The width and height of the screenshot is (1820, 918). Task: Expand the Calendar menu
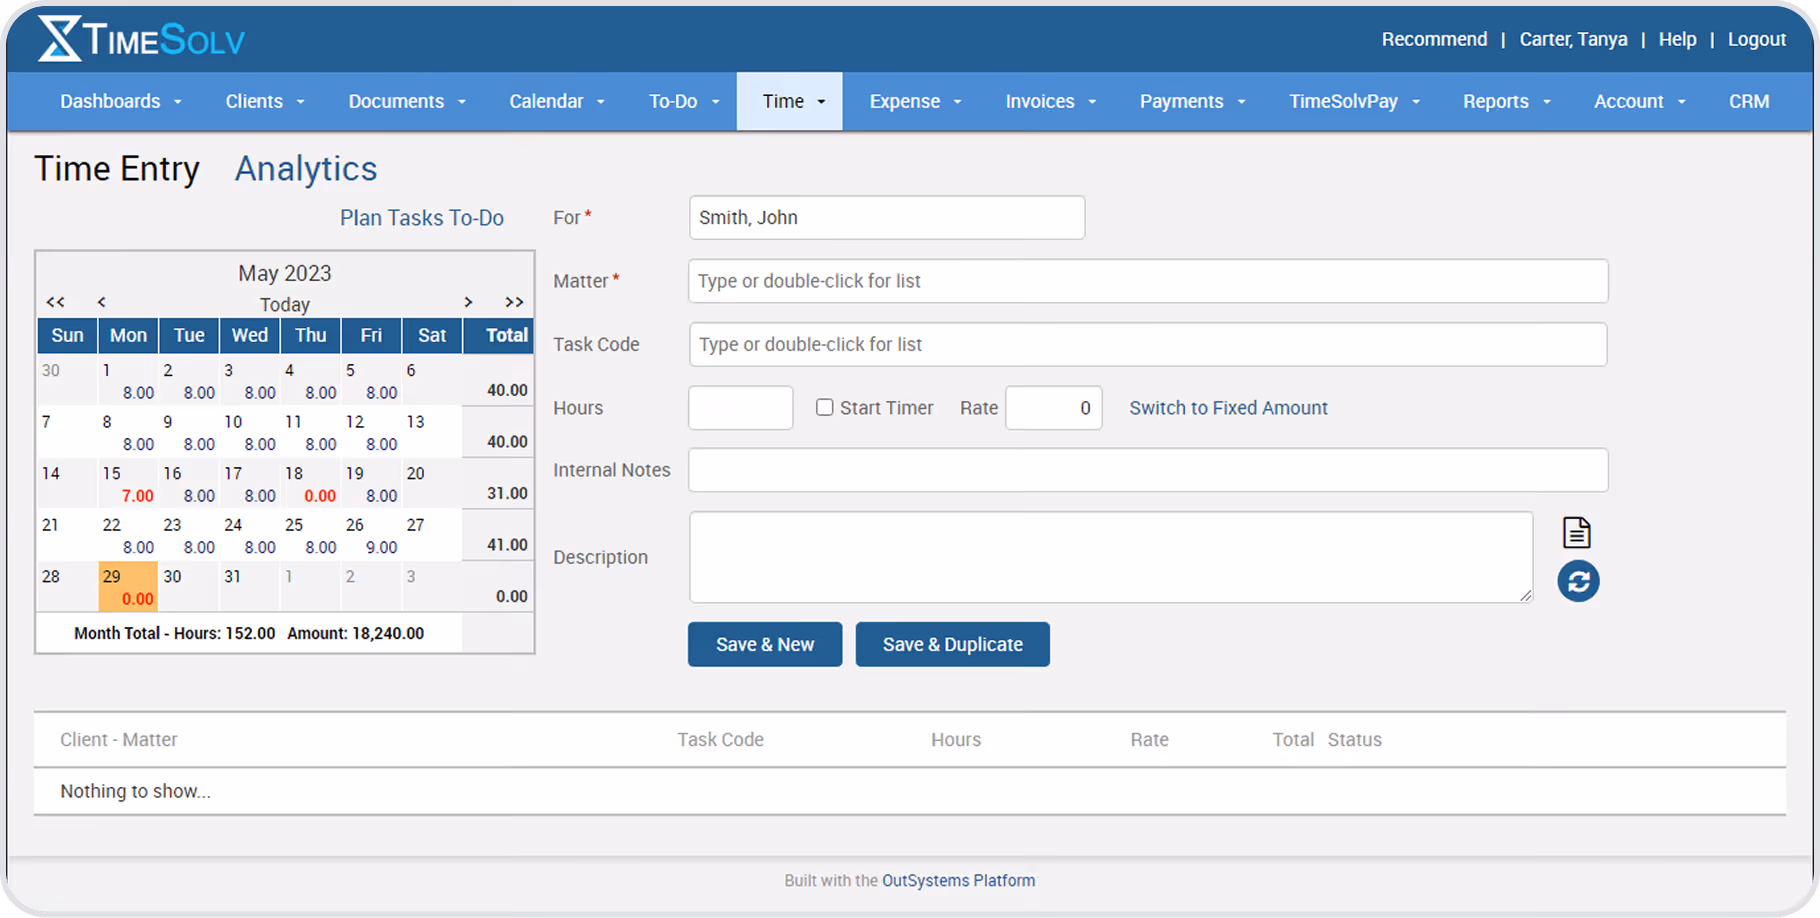(x=557, y=101)
